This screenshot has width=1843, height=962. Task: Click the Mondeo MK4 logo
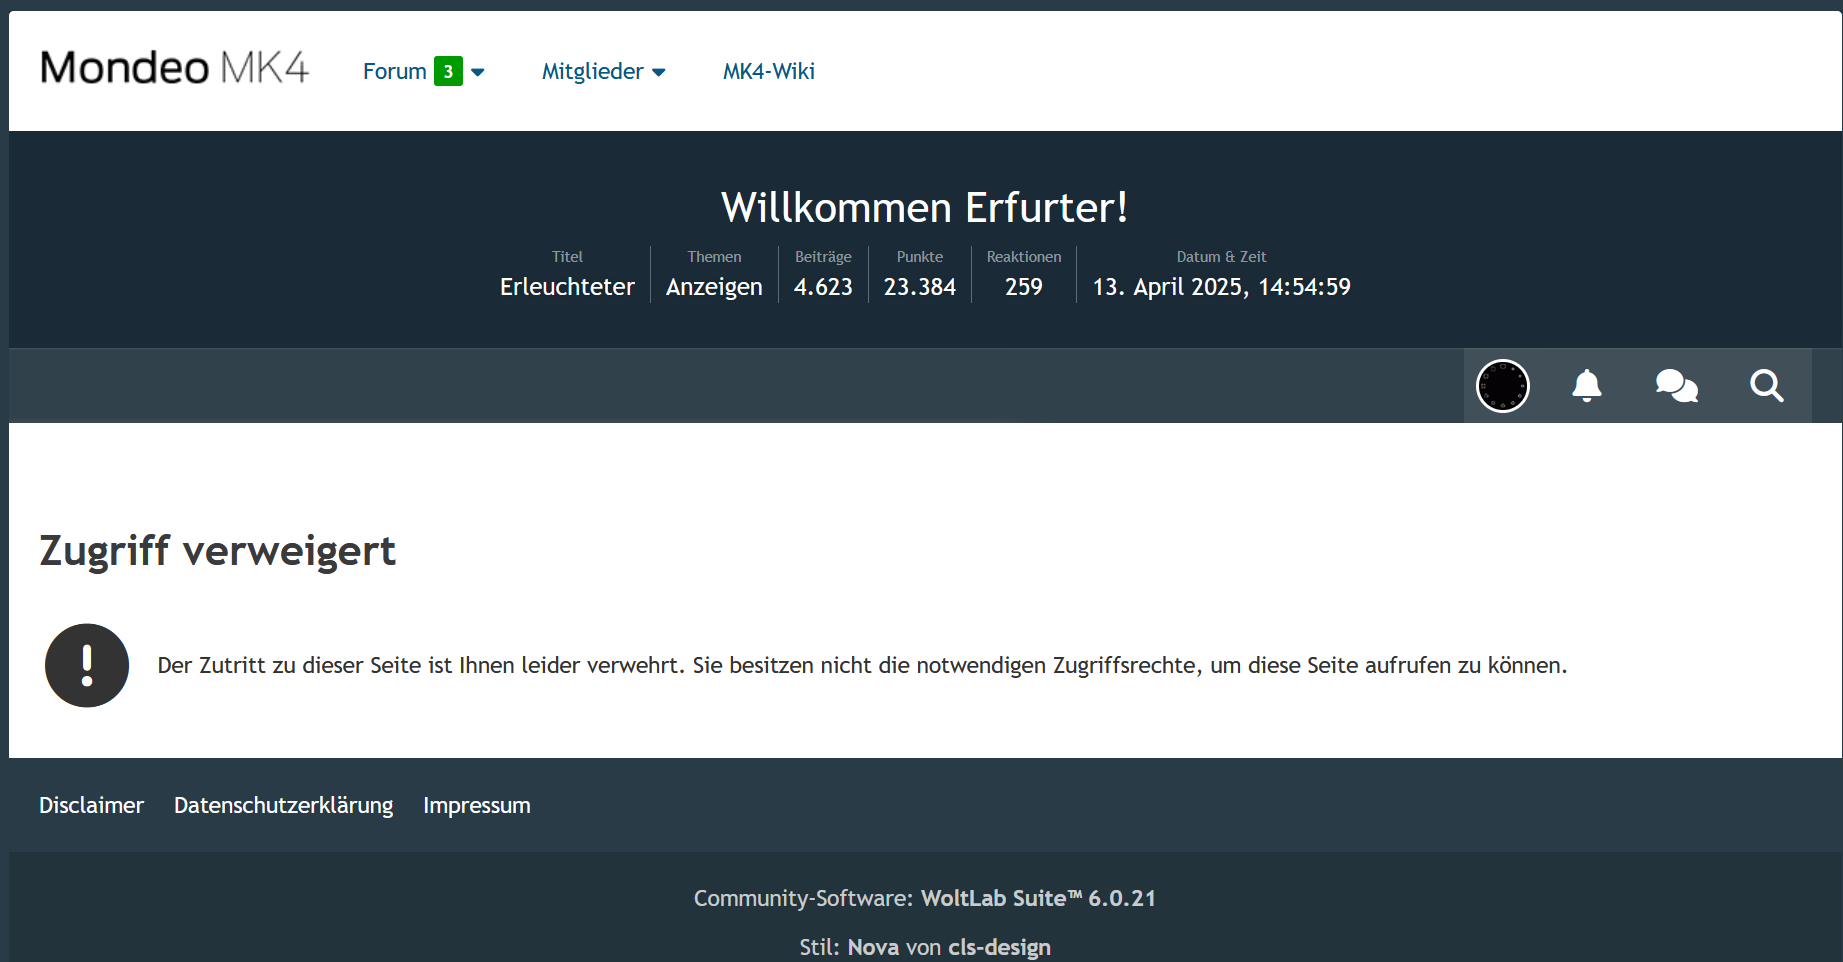pyautogui.click(x=174, y=69)
